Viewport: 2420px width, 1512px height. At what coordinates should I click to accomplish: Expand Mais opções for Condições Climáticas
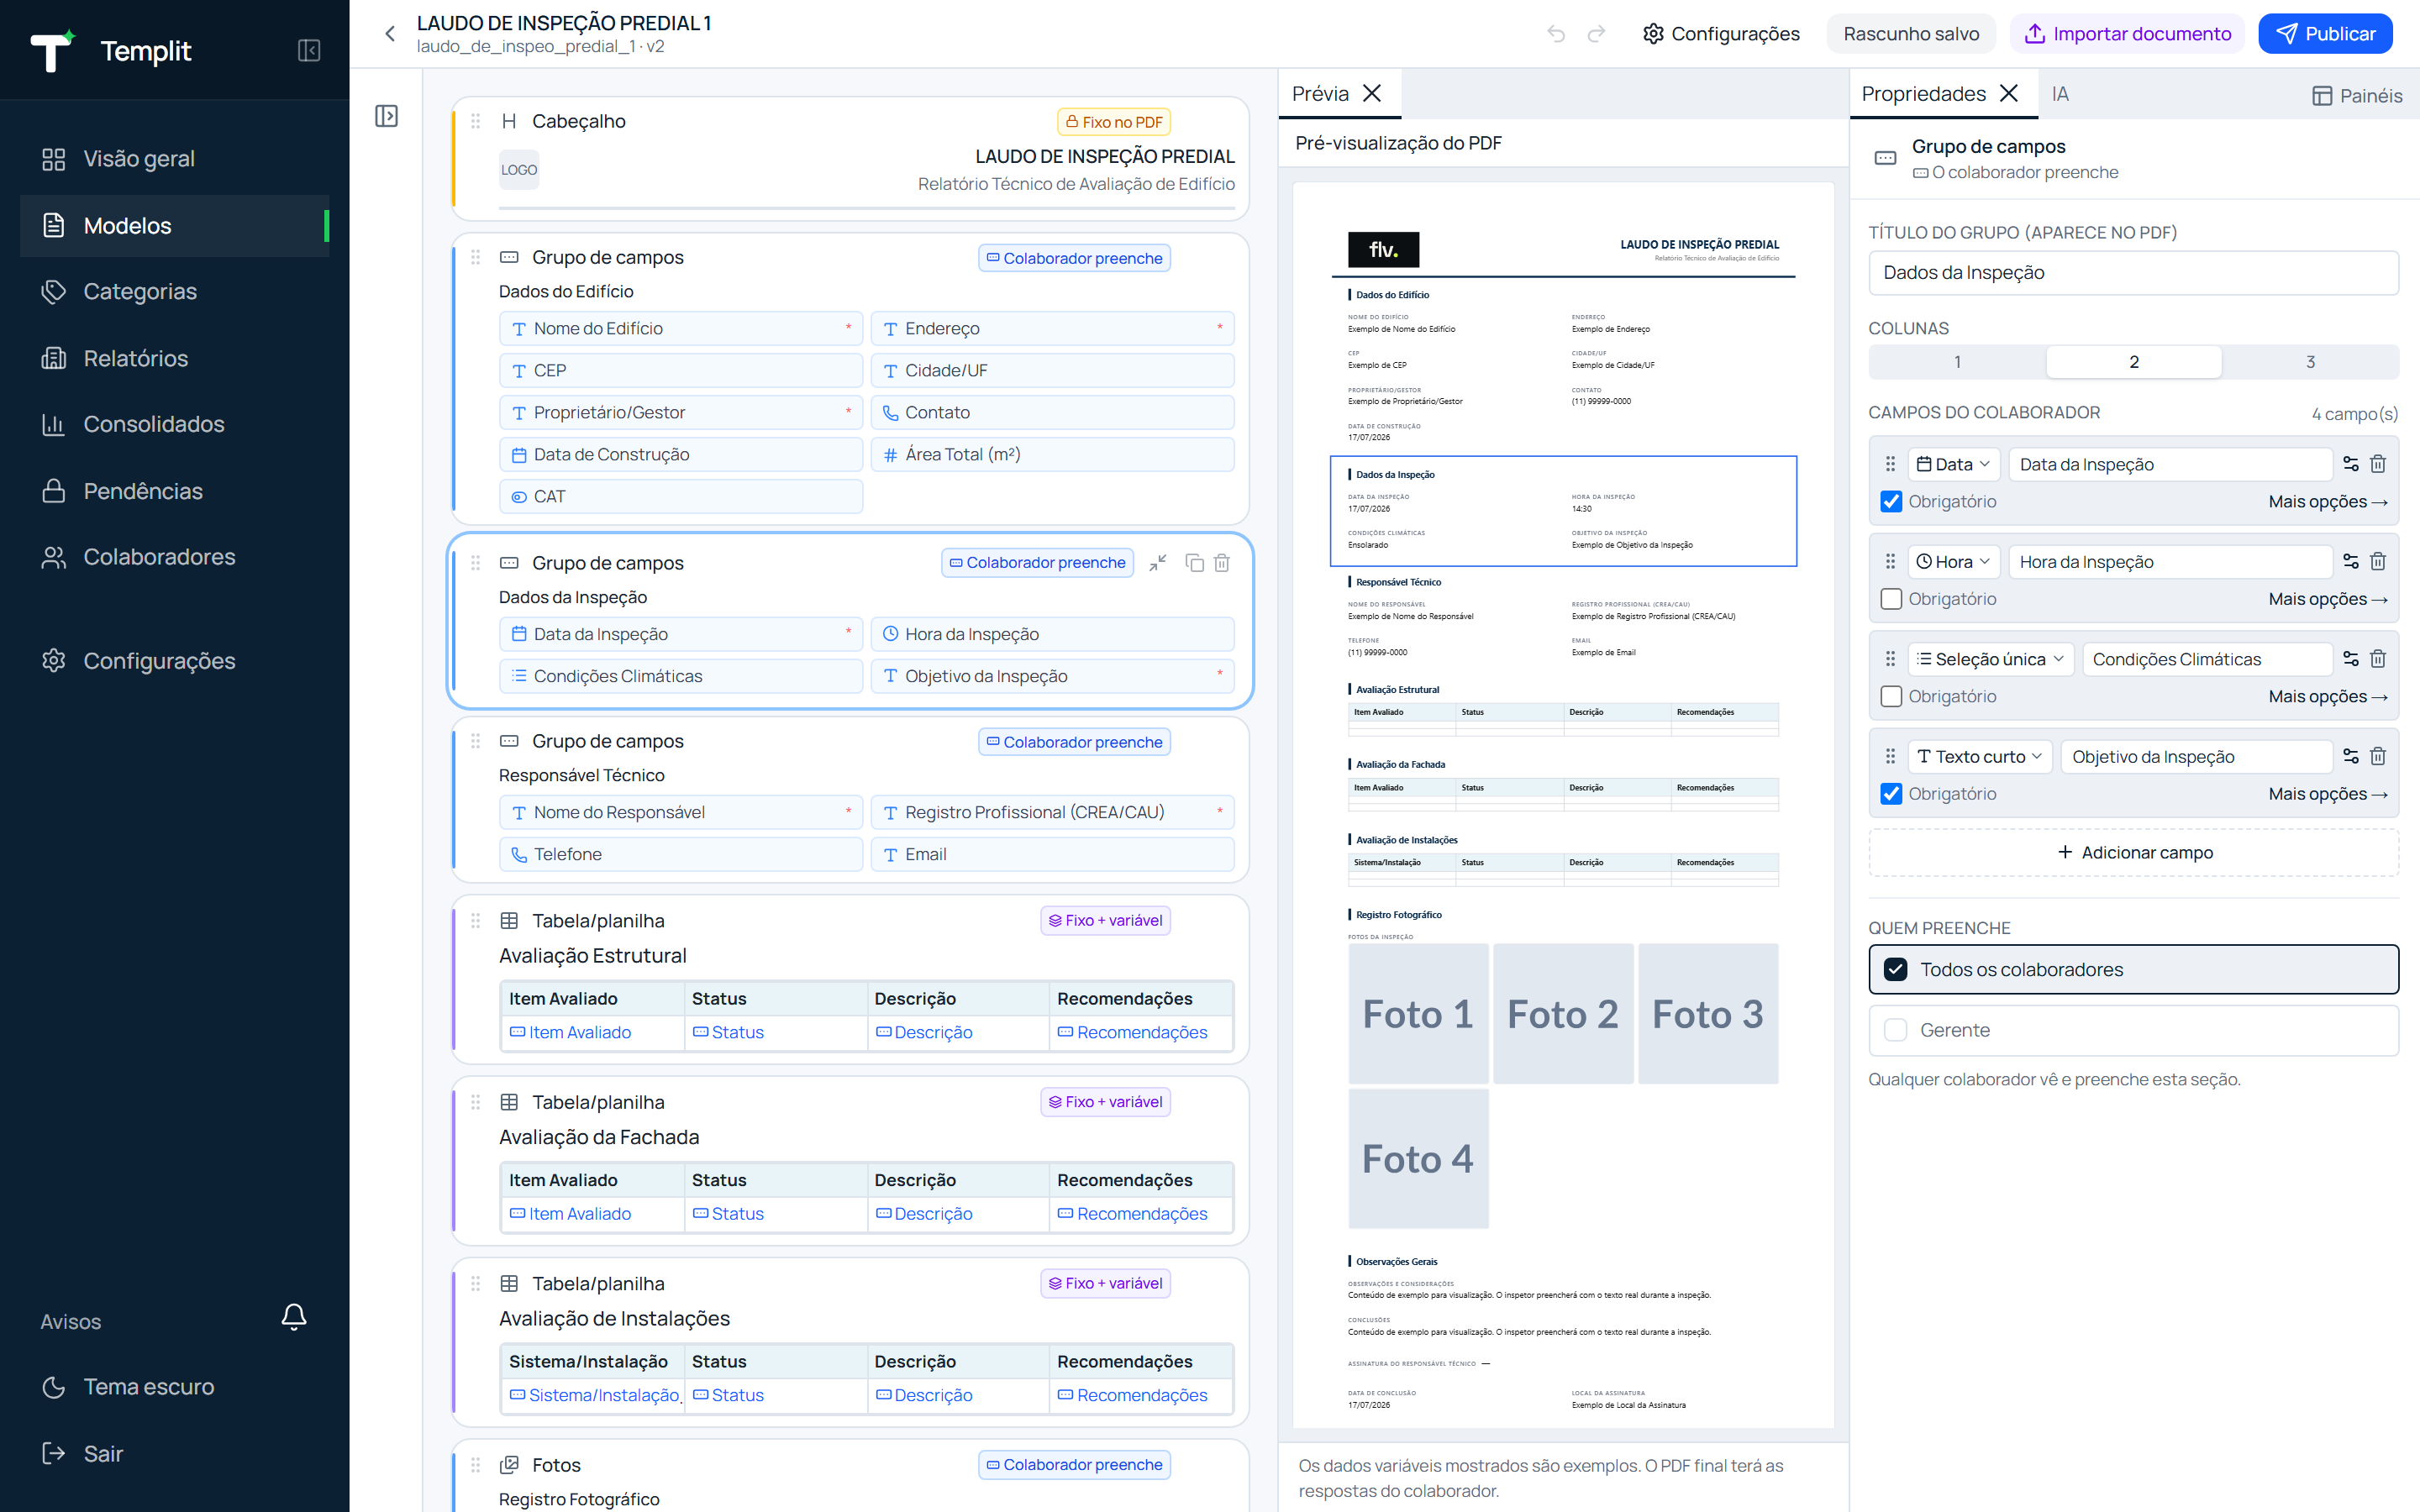click(2328, 697)
